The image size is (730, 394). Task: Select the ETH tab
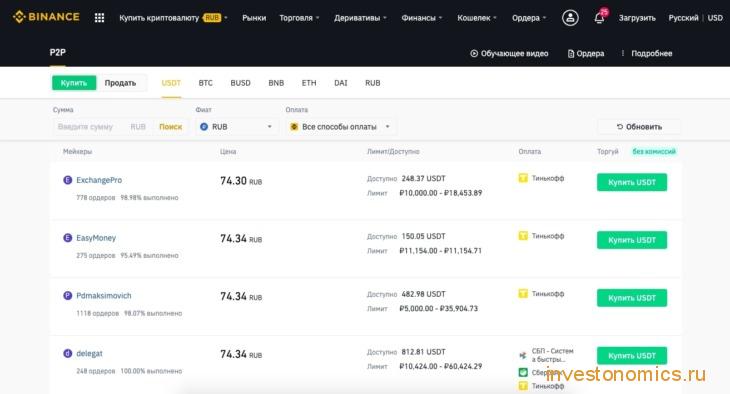pyautogui.click(x=309, y=83)
